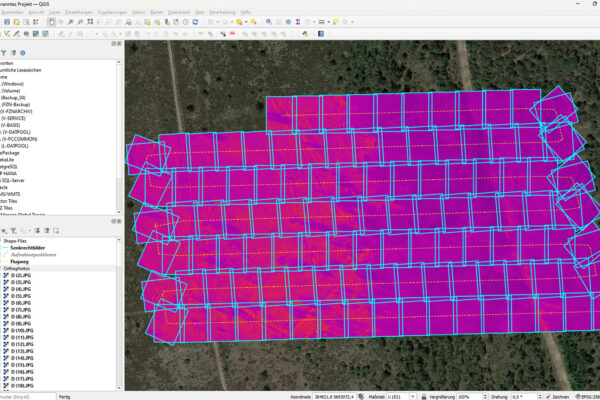Click the Drehung rotation stepper arrows
Screen dimensions: 600x400
[540, 397]
